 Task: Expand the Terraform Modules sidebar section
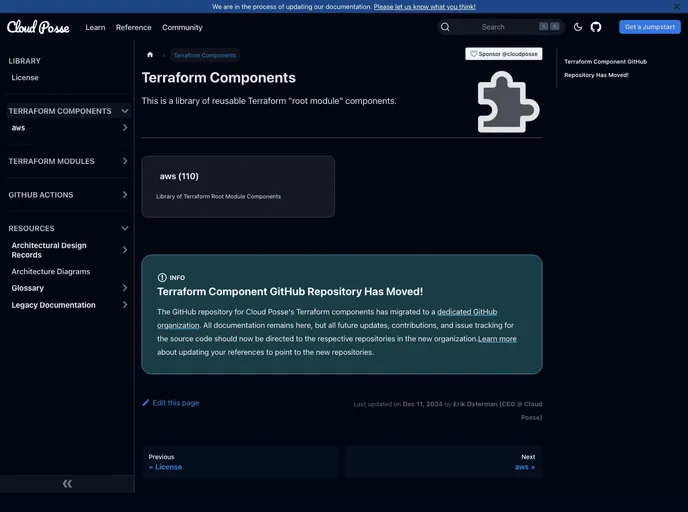[125, 161]
